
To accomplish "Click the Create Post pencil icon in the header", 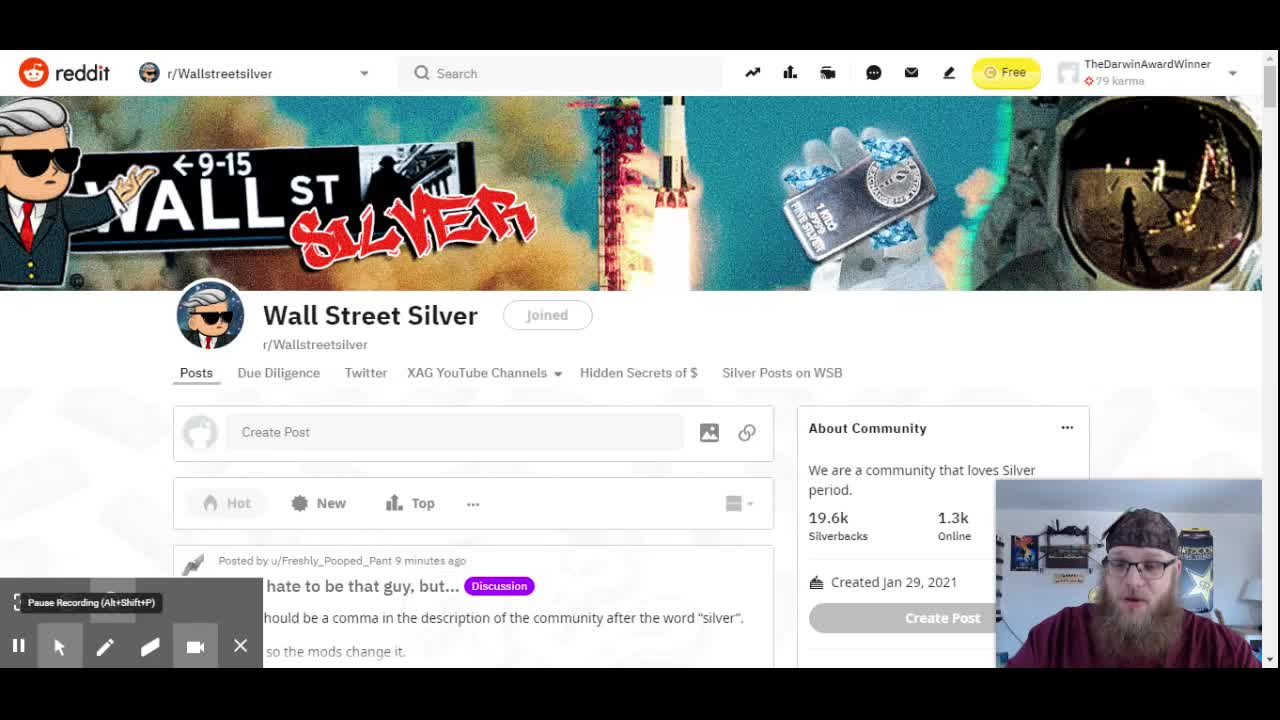I will 949,72.
